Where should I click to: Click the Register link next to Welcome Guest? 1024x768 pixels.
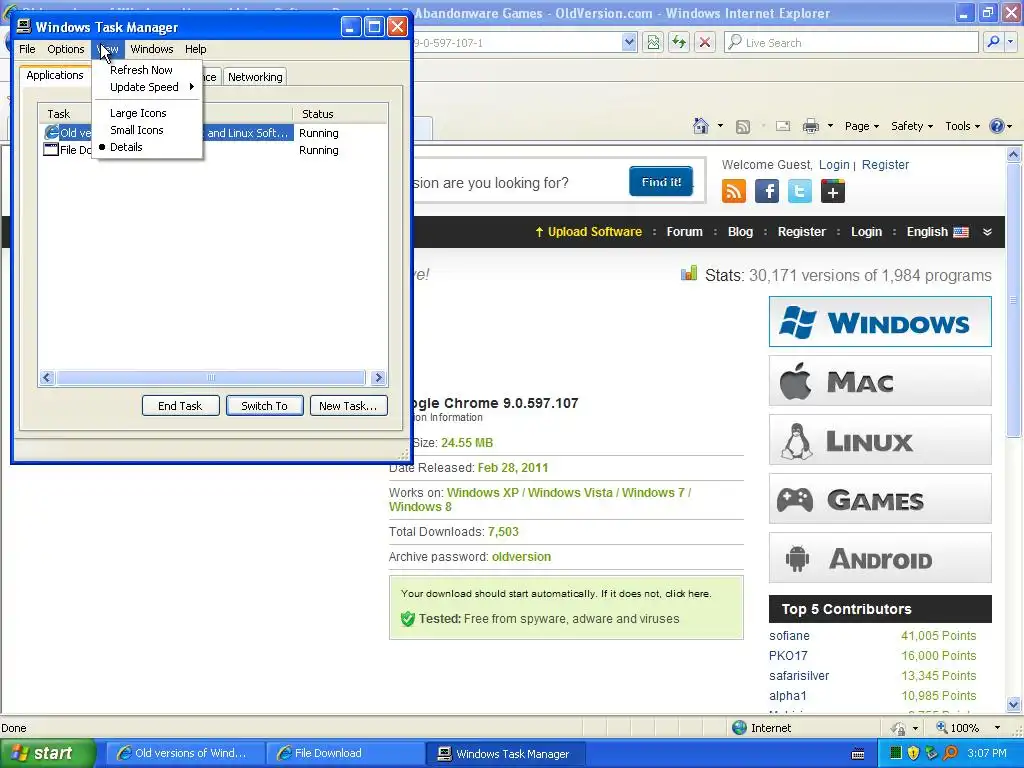tap(885, 165)
